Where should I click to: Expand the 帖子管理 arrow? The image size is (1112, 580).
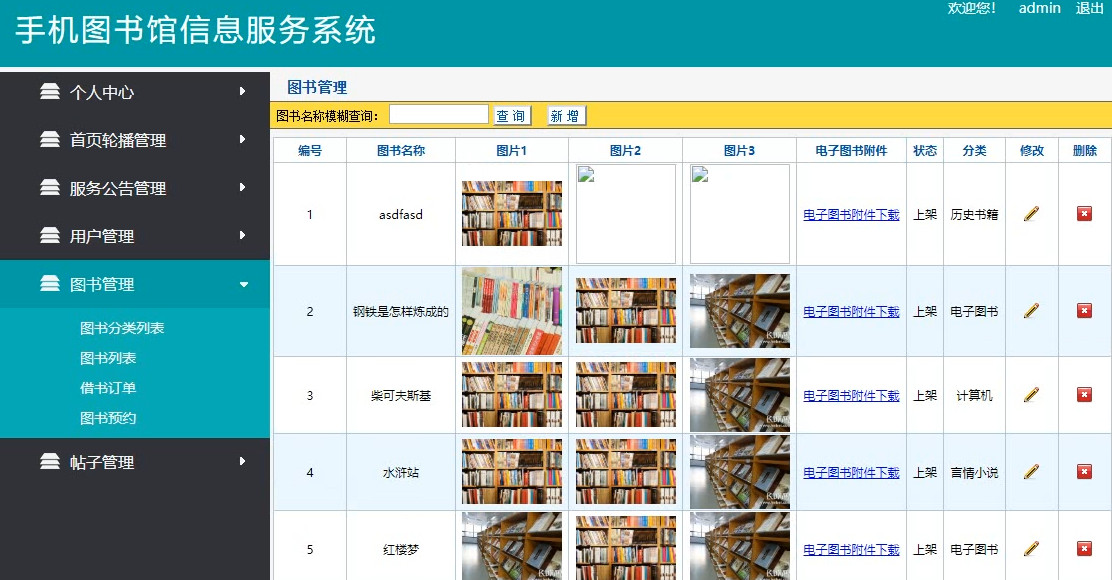243,461
